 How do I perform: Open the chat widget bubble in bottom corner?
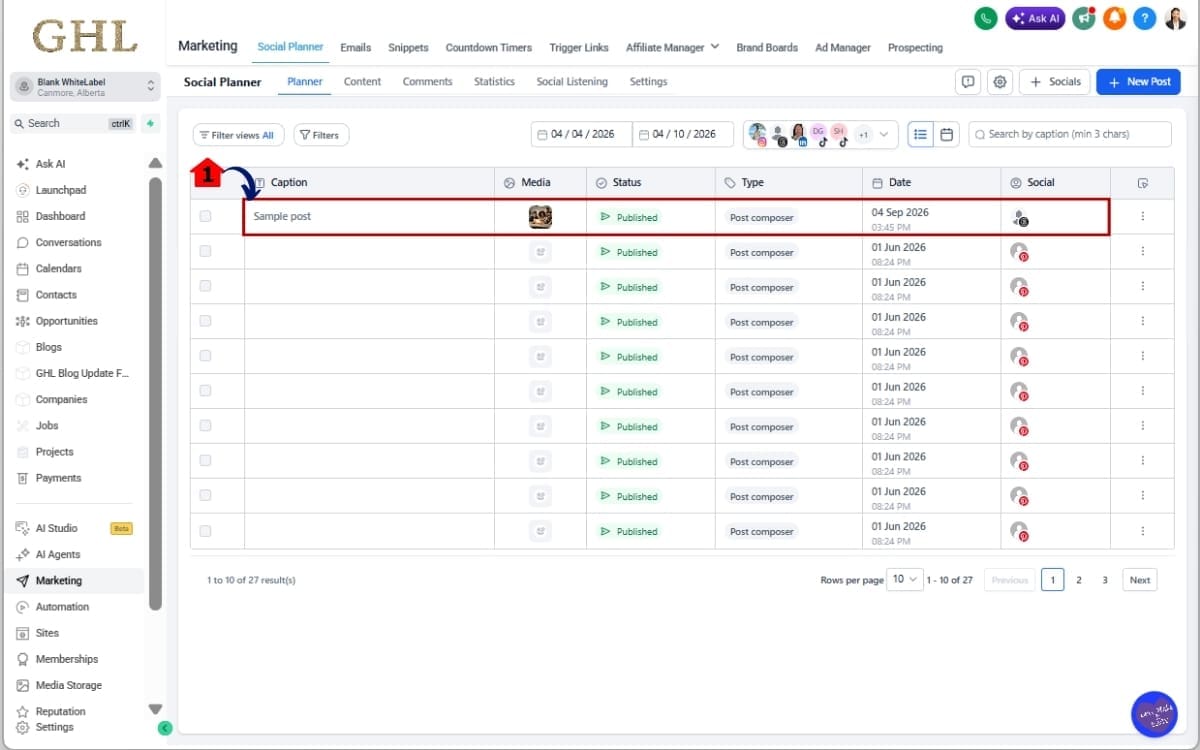point(1154,714)
